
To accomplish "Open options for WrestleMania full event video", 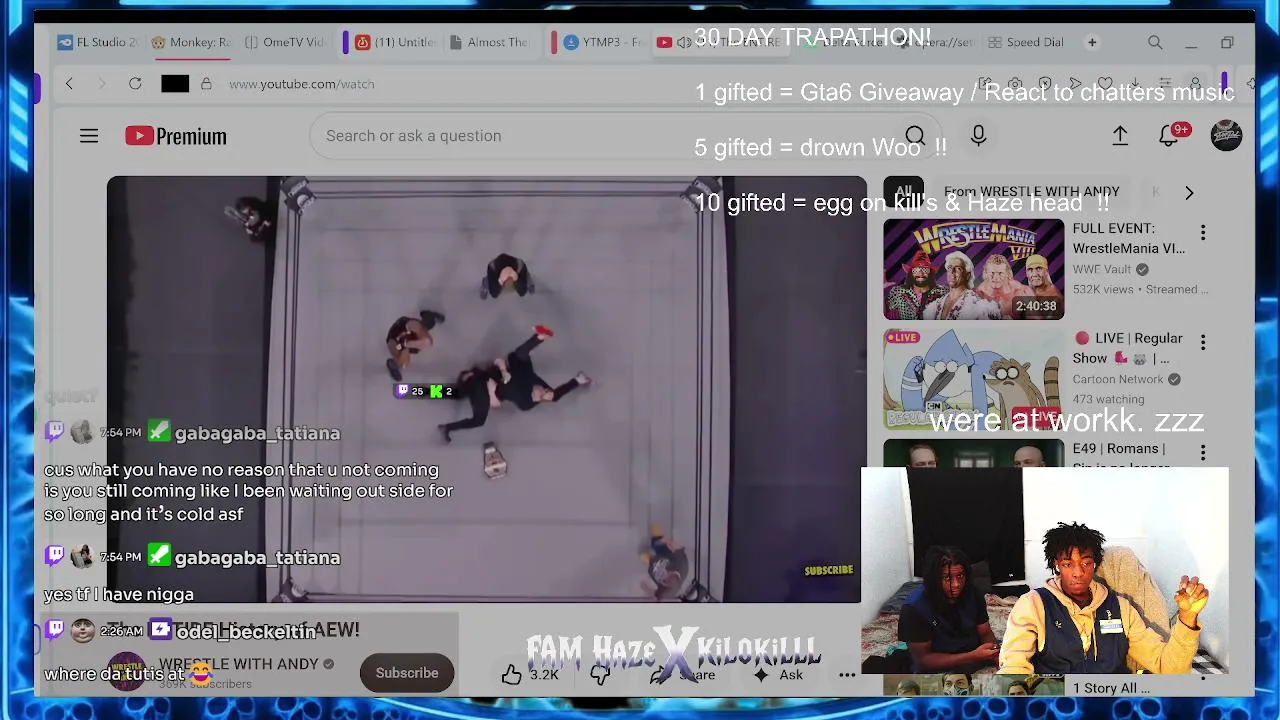I will click(1203, 233).
